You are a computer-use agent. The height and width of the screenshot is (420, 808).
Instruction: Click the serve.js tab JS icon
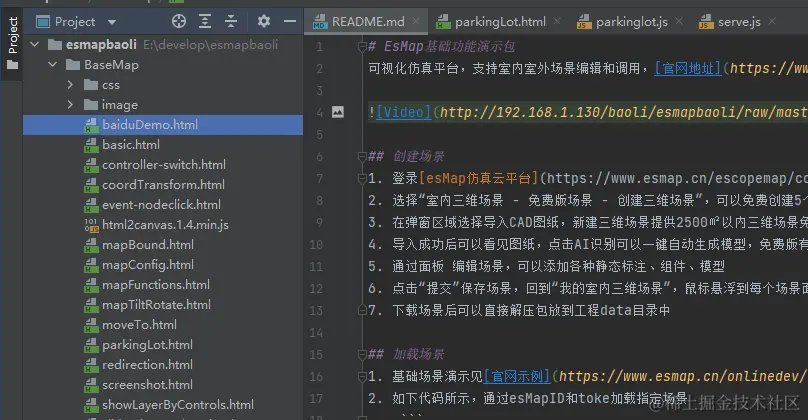pyautogui.click(x=706, y=22)
